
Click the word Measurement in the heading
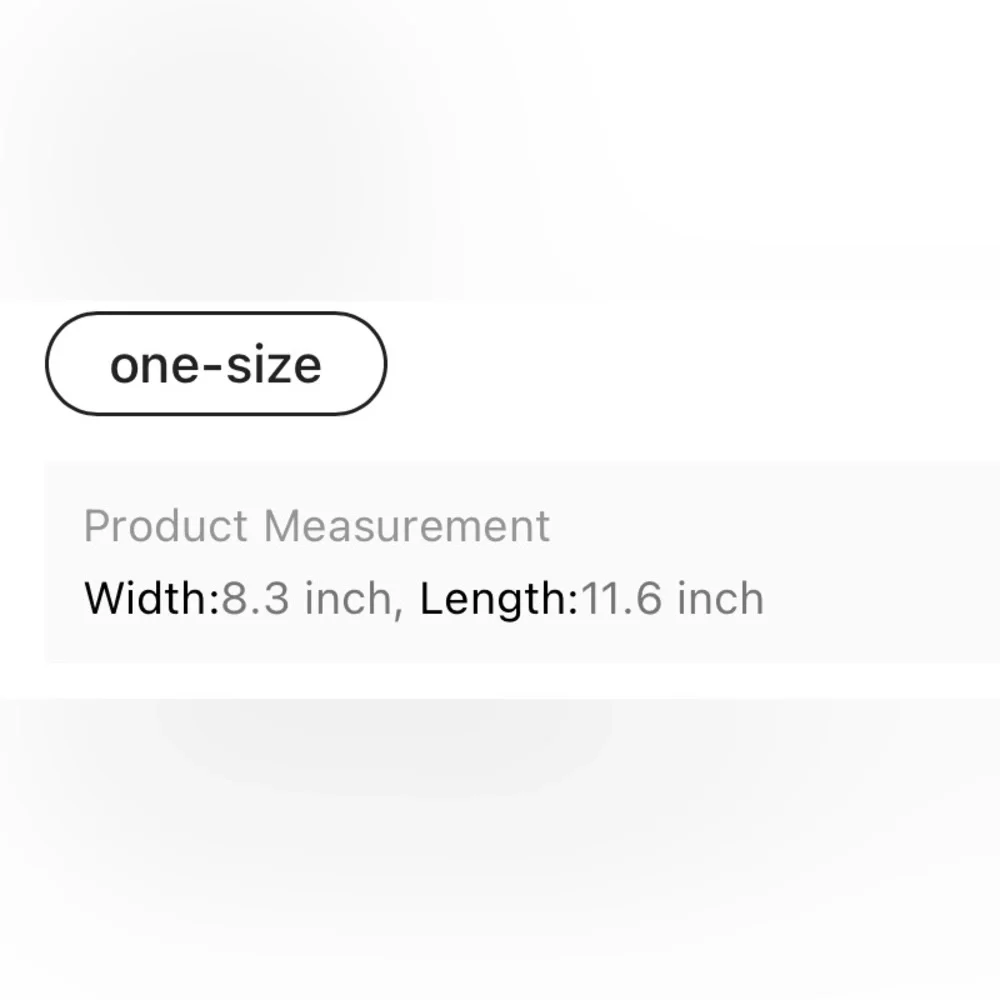[407, 526]
